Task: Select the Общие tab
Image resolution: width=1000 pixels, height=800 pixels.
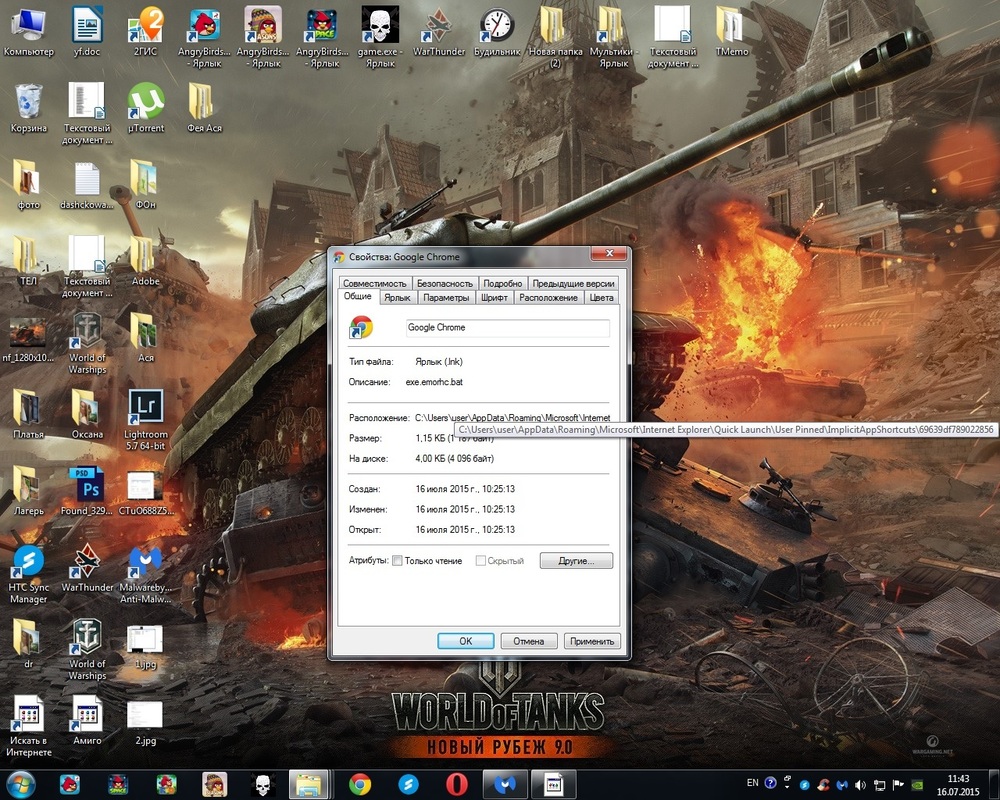Action: (358, 296)
